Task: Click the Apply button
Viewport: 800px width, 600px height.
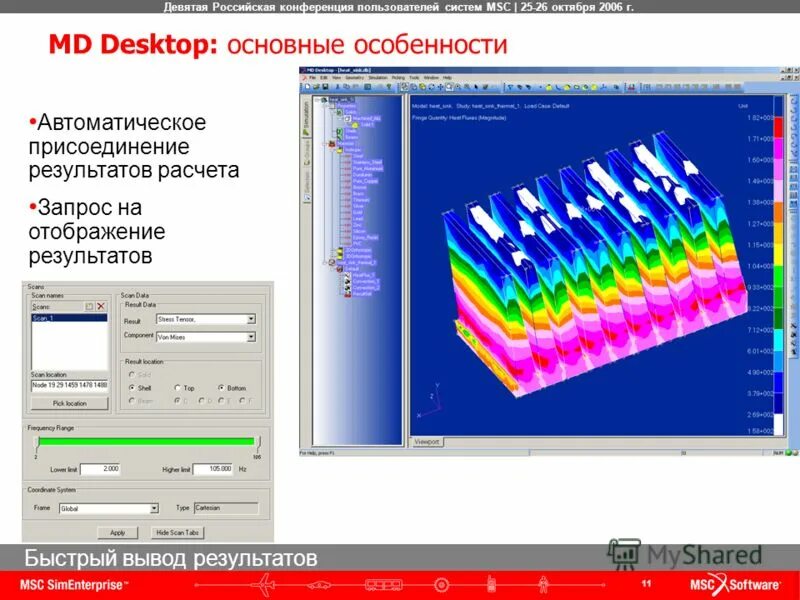Action: (117, 533)
